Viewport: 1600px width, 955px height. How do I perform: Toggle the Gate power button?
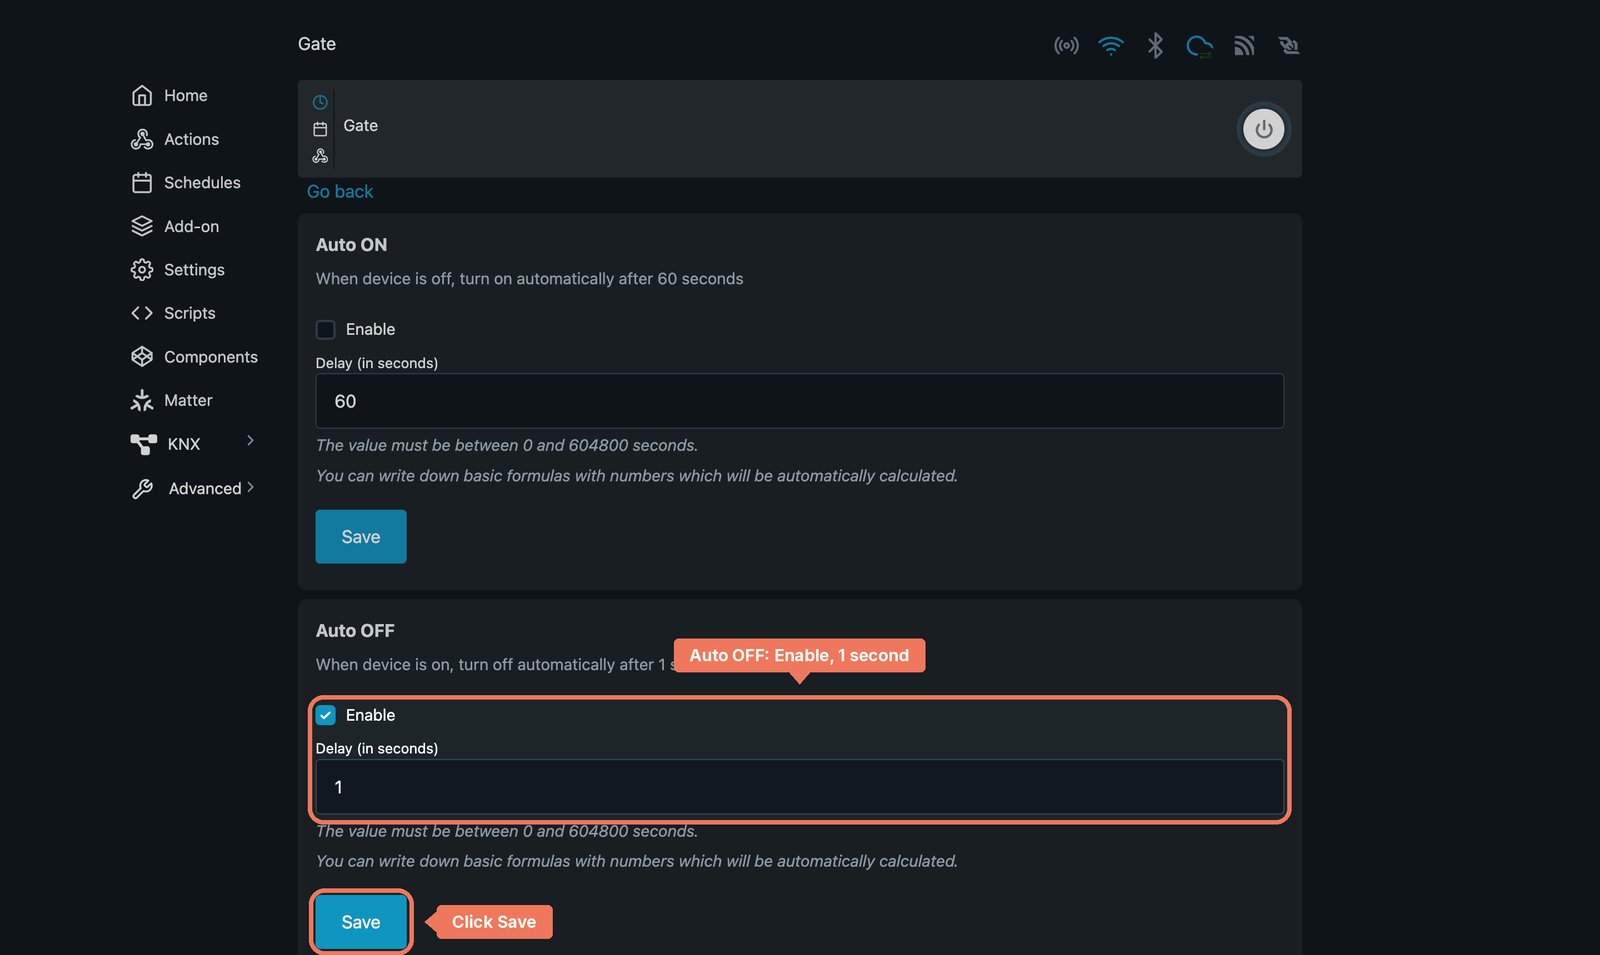(x=1264, y=129)
